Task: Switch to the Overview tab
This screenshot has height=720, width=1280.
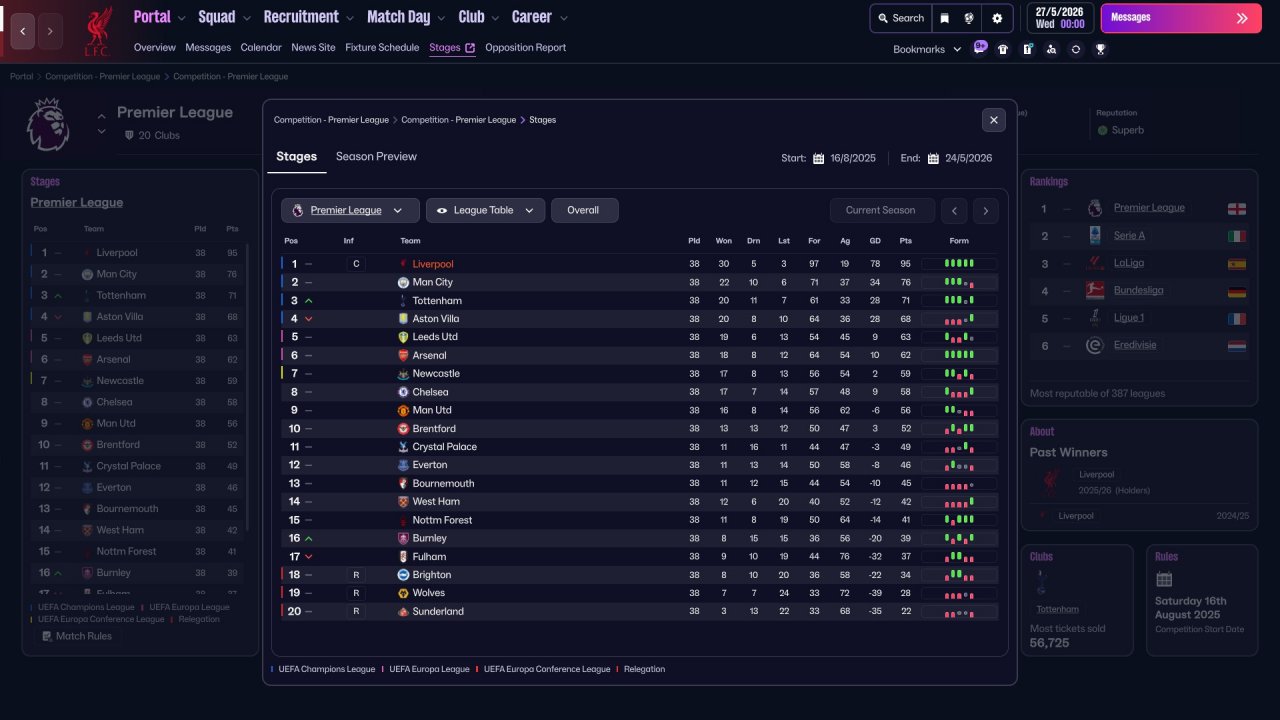Action: coord(155,48)
